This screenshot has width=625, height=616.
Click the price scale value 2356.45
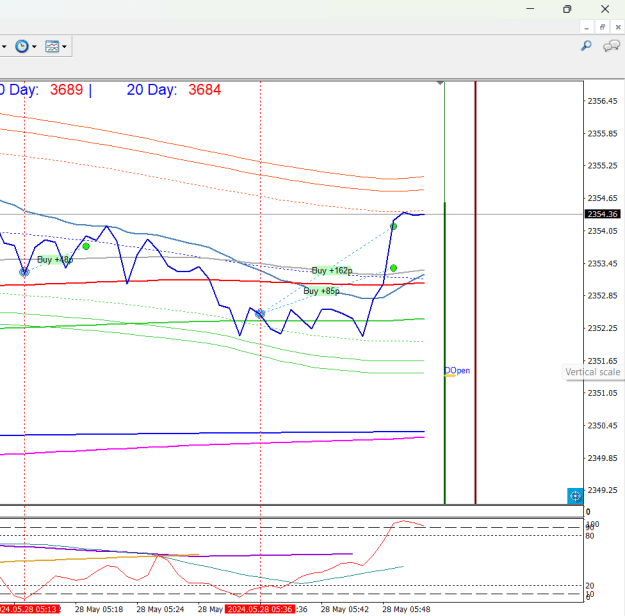click(602, 101)
